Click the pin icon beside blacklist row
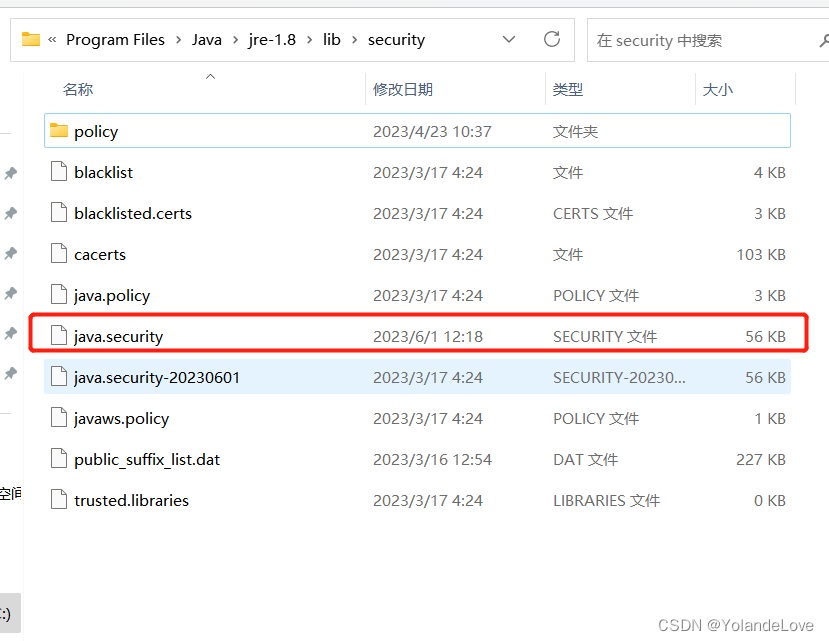Screen dimensions: 829x641 coord(11,173)
